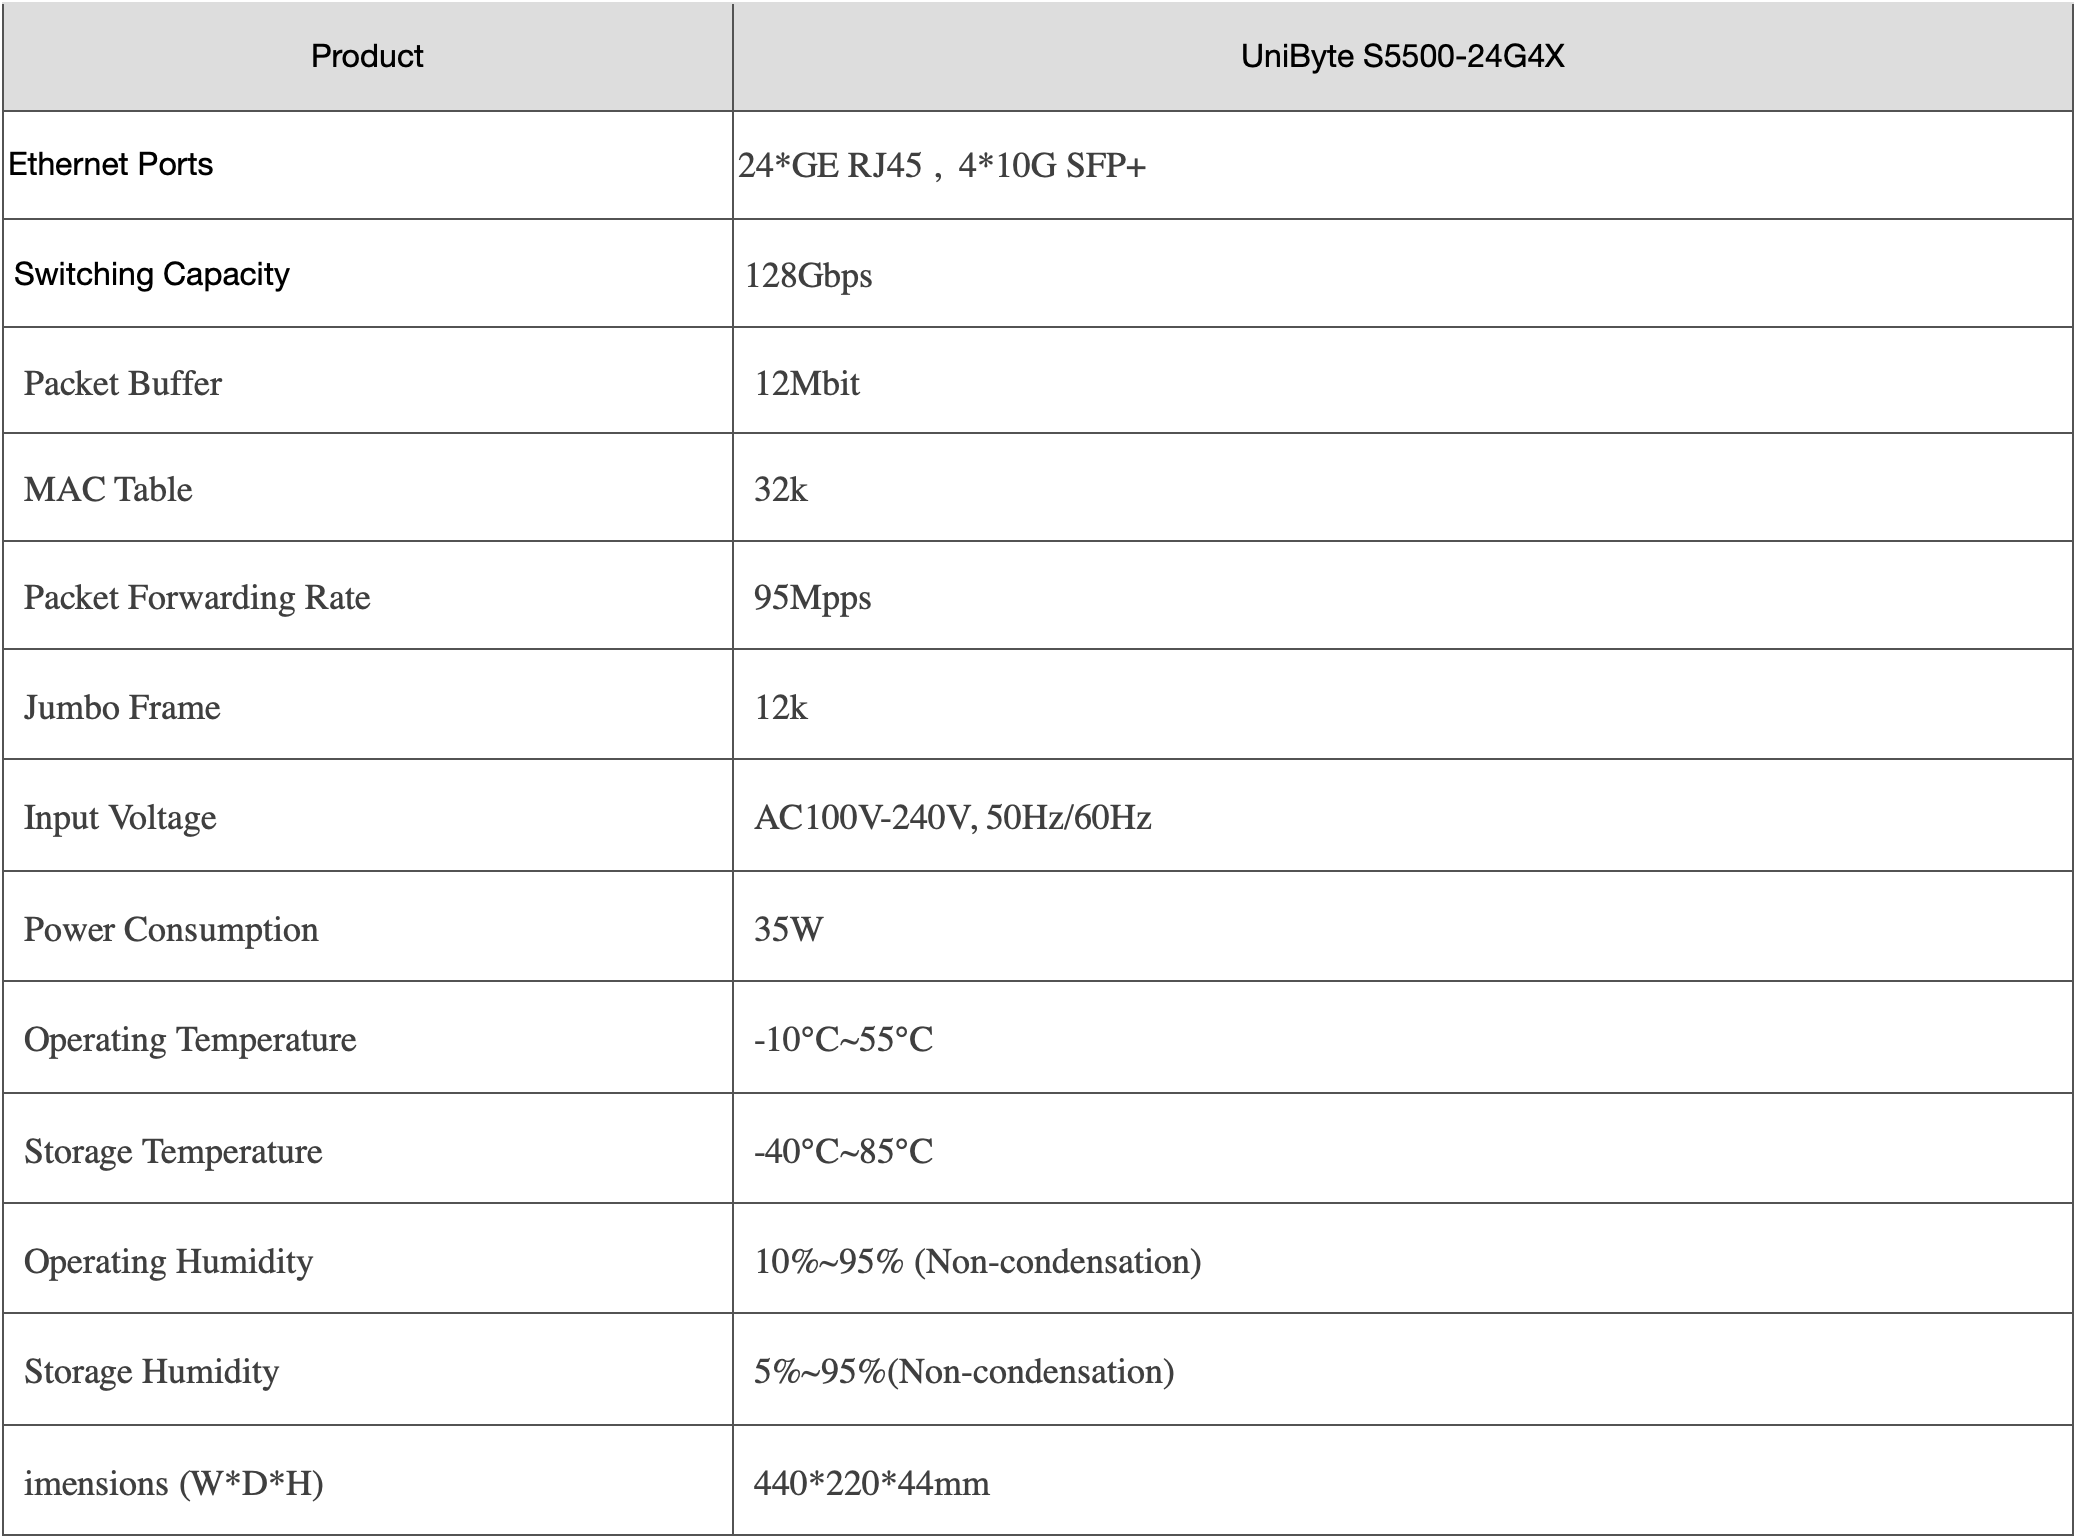Image resolution: width=2078 pixels, height=1540 pixels.
Task: Select the "12Mbit" value
Action: click(807, 383)
